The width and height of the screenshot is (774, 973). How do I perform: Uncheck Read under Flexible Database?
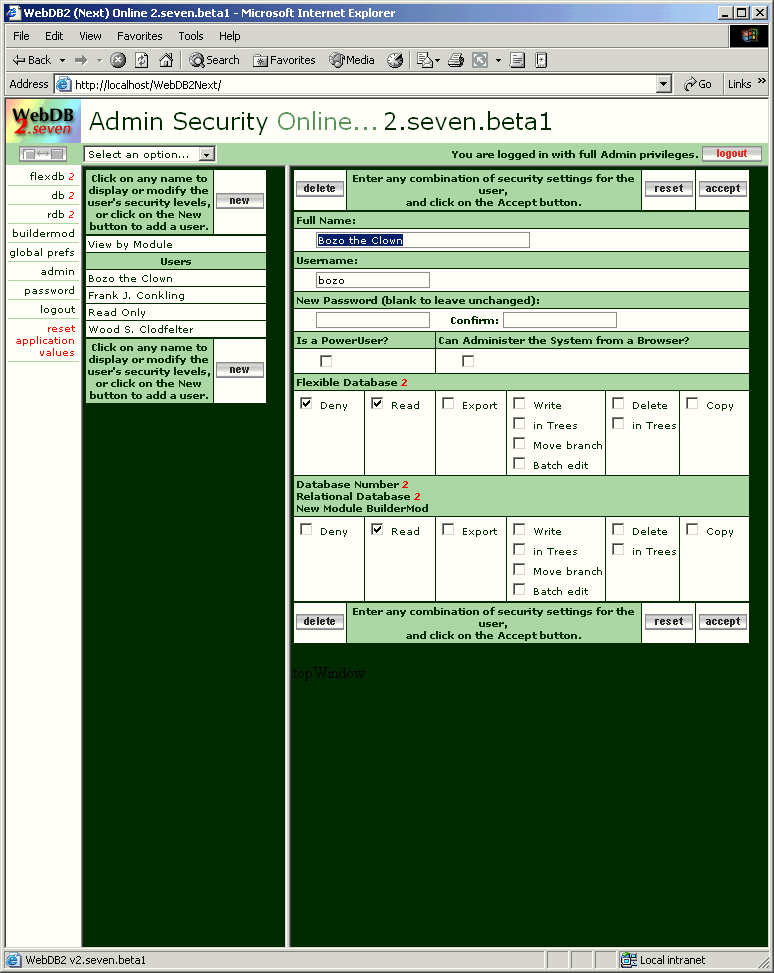(x=377, y=403)
